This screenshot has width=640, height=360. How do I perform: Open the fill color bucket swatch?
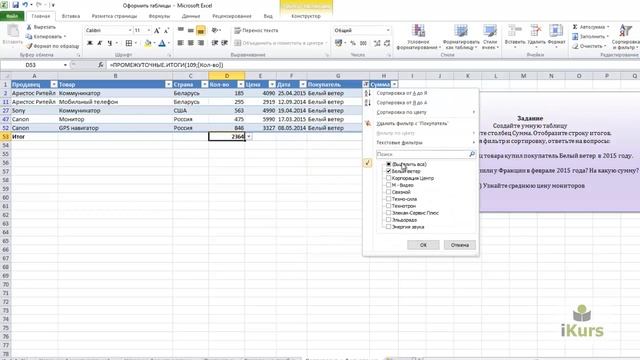tap(148, 43)
